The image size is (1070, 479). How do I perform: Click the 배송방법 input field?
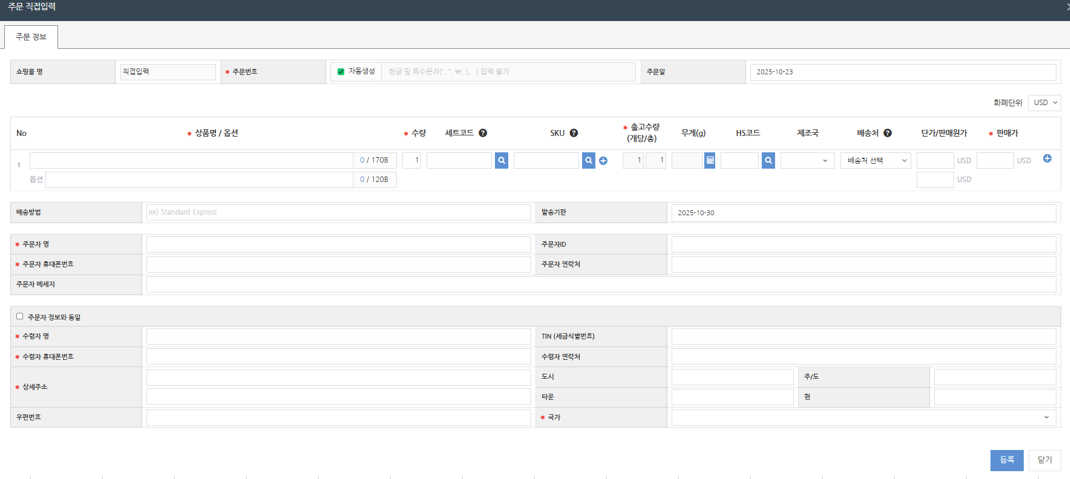click(337, 212)
